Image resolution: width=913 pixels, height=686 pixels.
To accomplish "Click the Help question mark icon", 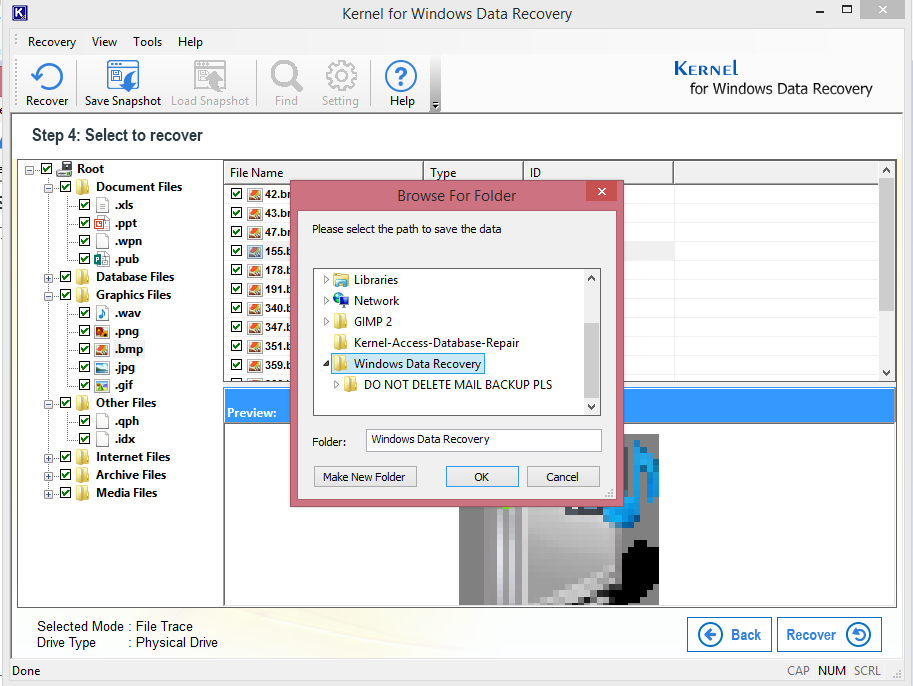I will click(401, 76).
